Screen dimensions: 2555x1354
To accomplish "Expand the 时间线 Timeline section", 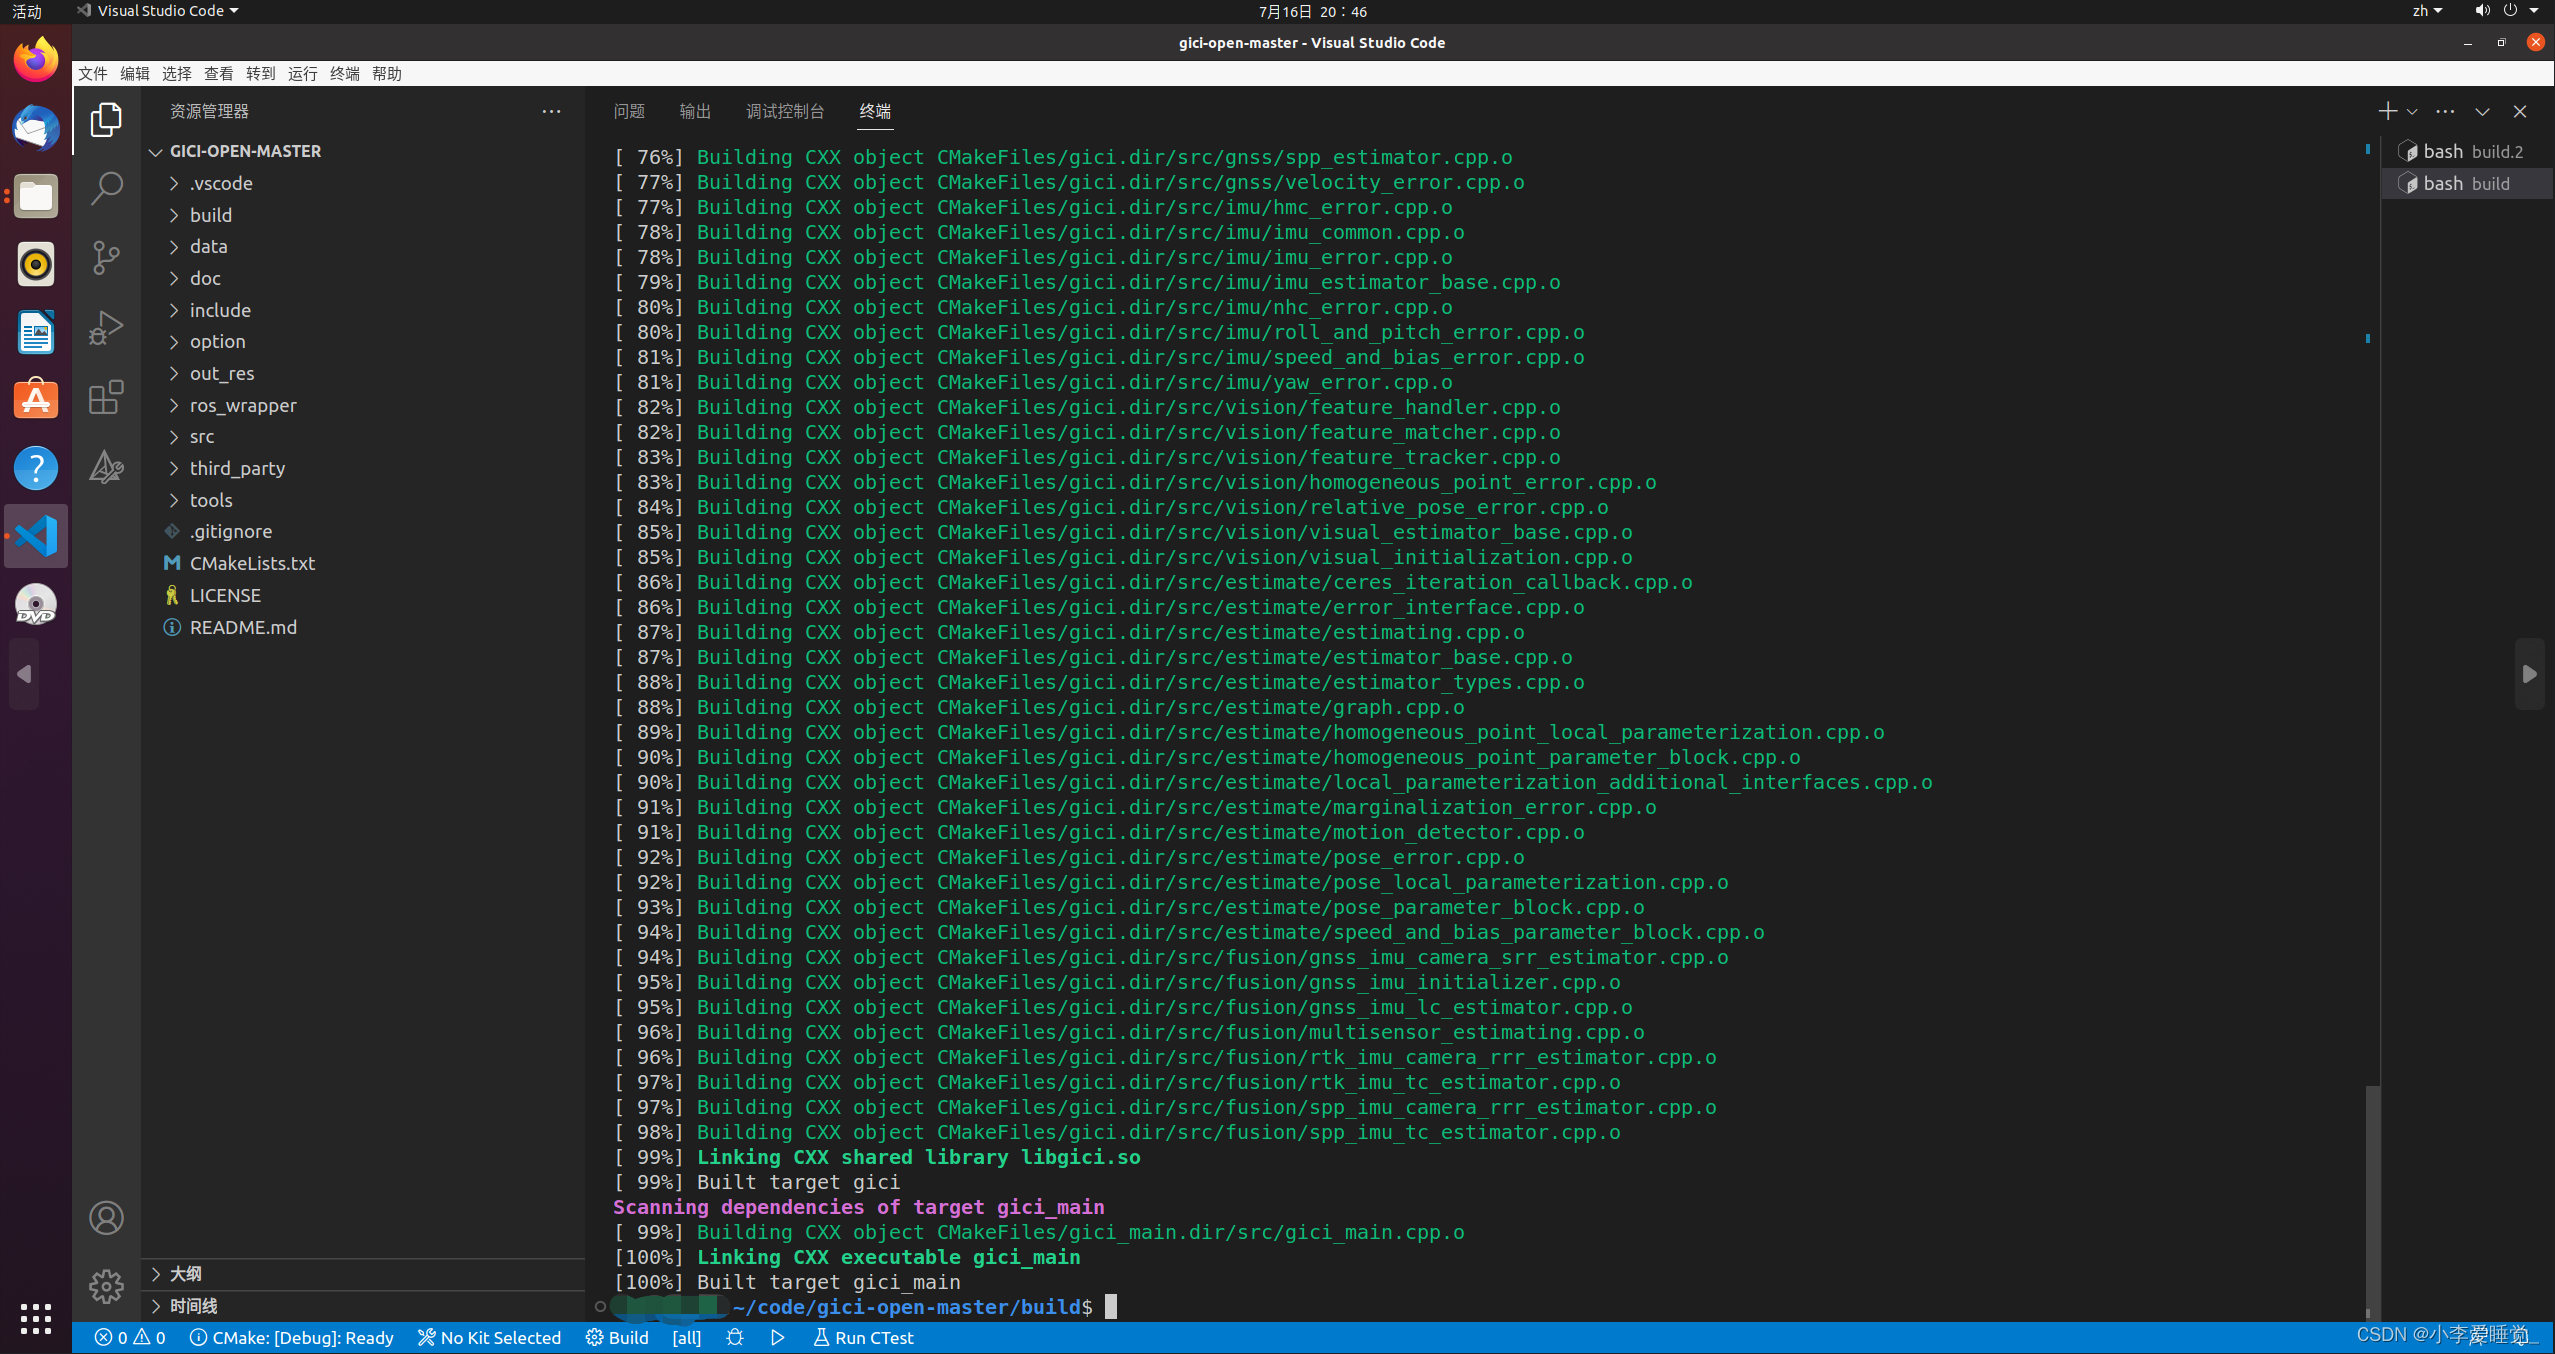I will pyautogui.click(x=194, y=1305).
